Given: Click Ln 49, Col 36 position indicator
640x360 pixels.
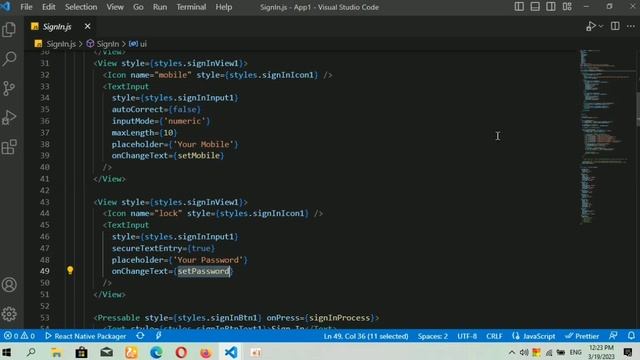Looking at the screenshot, I should point(366,336).
